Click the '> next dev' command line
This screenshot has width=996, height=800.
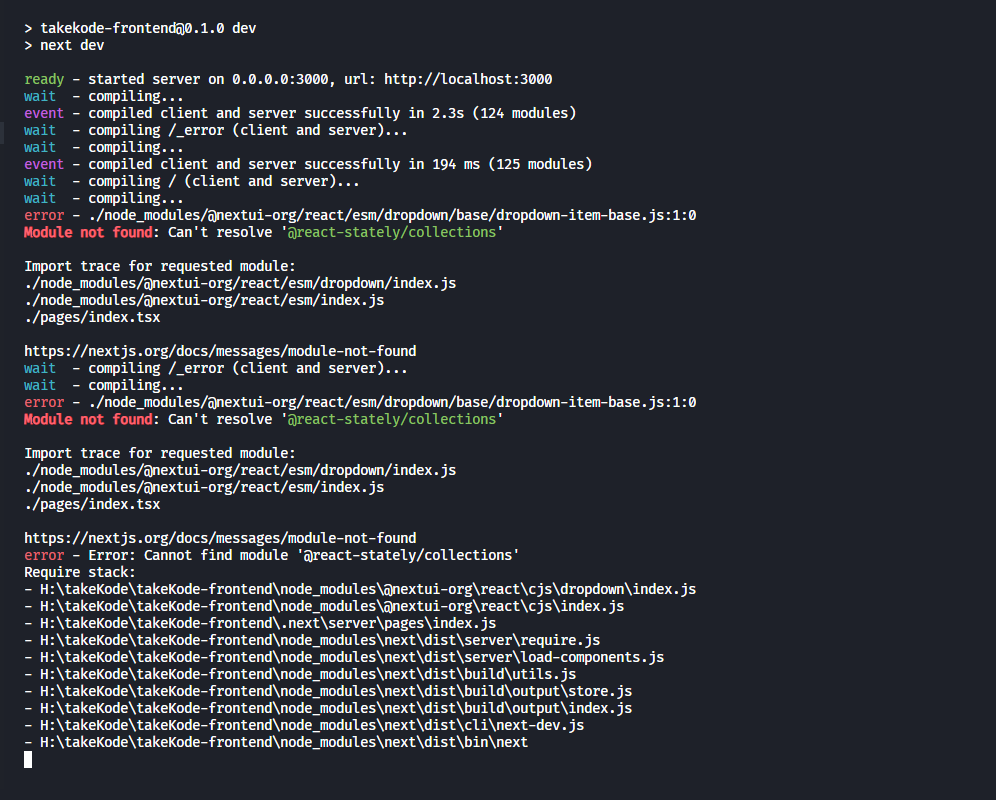click(x=64, y=45)
